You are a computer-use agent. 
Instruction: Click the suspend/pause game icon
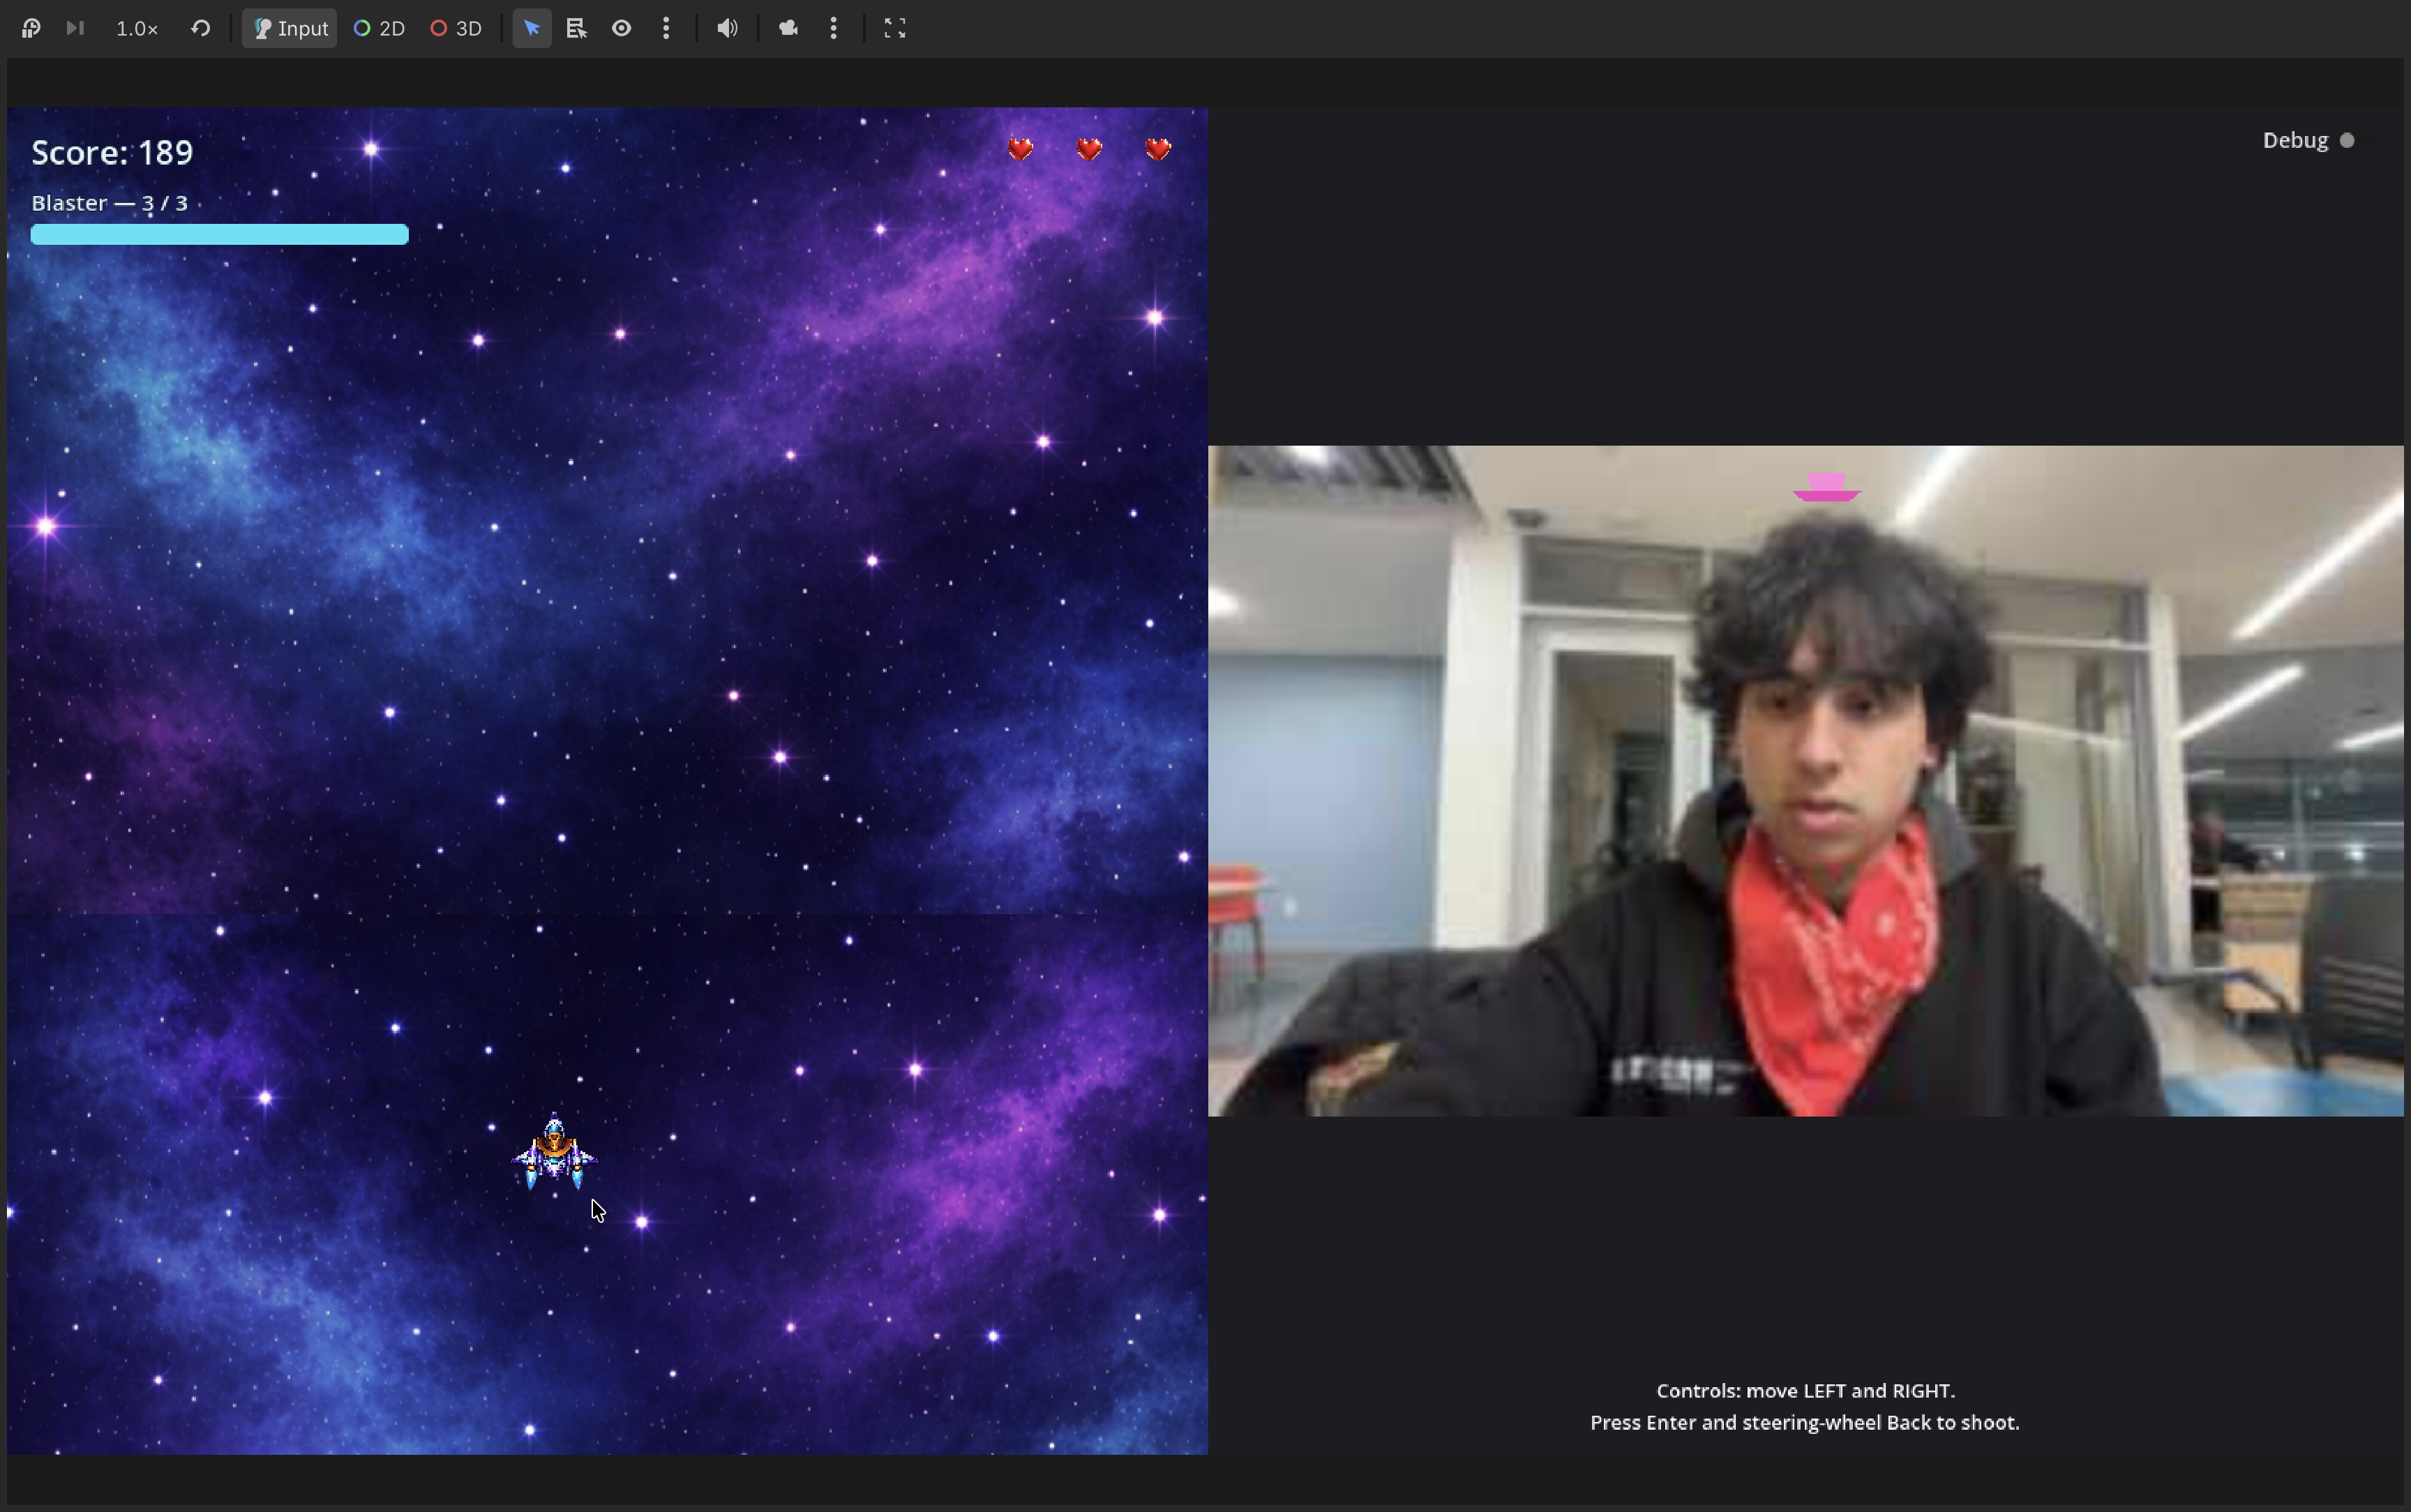point(31,28)
